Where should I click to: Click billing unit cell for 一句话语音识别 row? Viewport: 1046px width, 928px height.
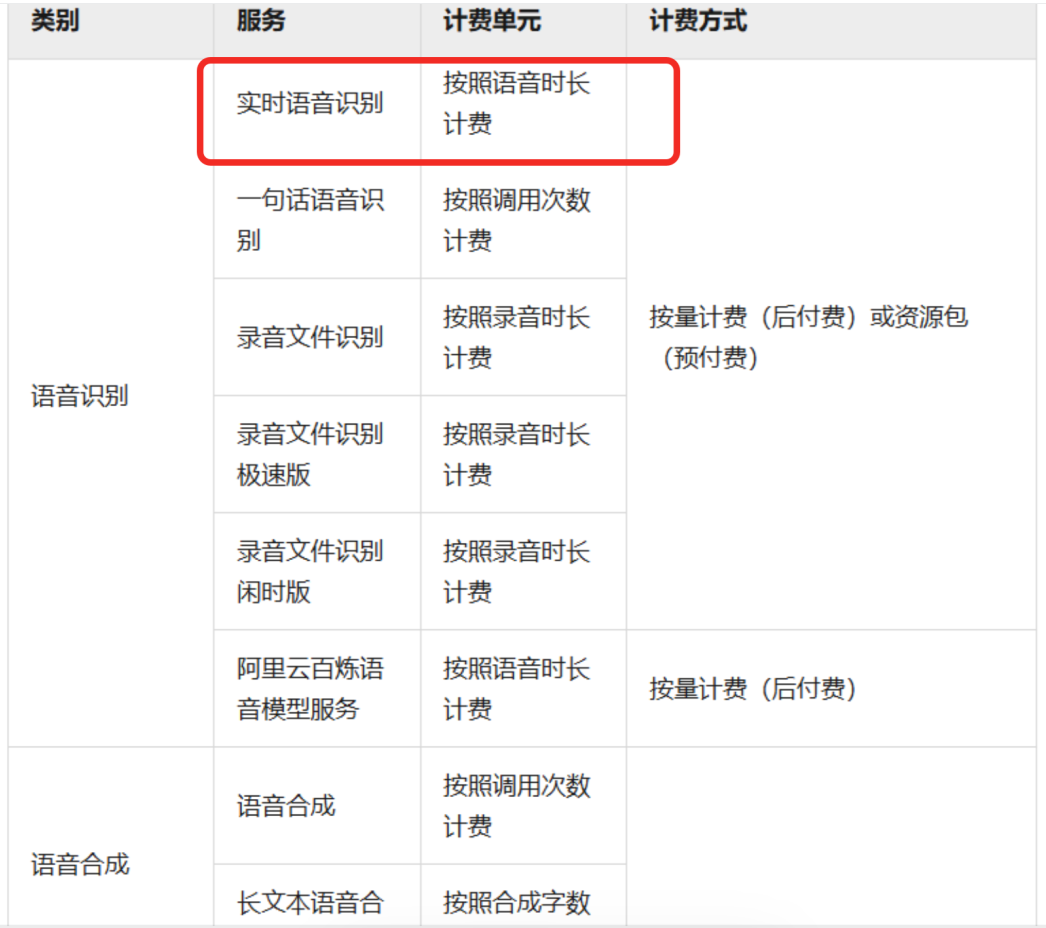pos(517,220)
